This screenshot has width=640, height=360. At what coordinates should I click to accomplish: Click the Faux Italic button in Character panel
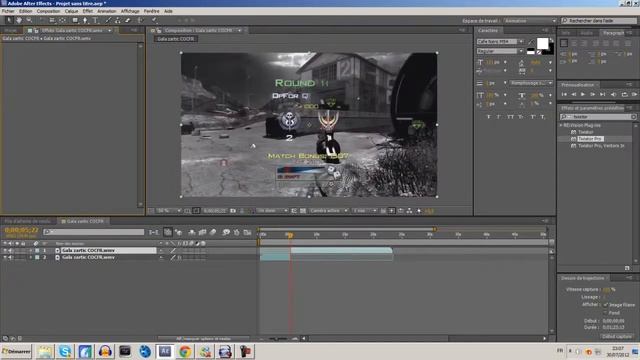pos(499,117)
